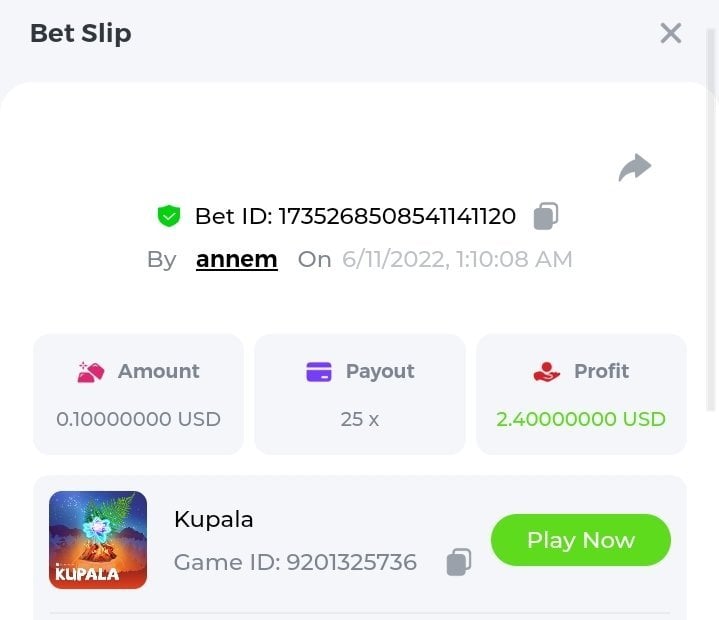Screen dimensions: 719x620
Task: Click the 6/11/2022 bet timestamp
Action: pos(457,260)
